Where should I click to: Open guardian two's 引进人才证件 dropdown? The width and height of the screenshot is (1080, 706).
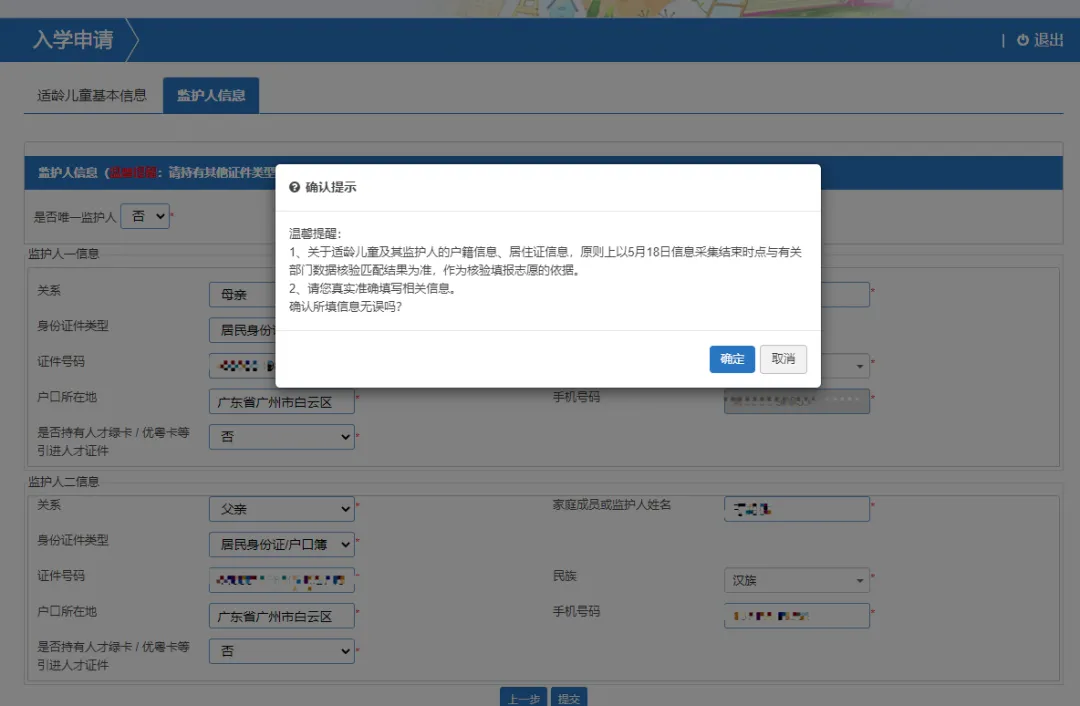click(x=281, y=651)
